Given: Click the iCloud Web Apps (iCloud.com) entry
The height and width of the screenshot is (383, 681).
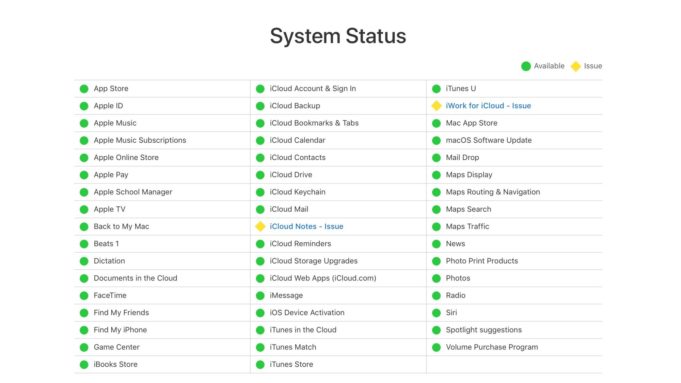Looking at the screenshot, I should tap(323, 278).
